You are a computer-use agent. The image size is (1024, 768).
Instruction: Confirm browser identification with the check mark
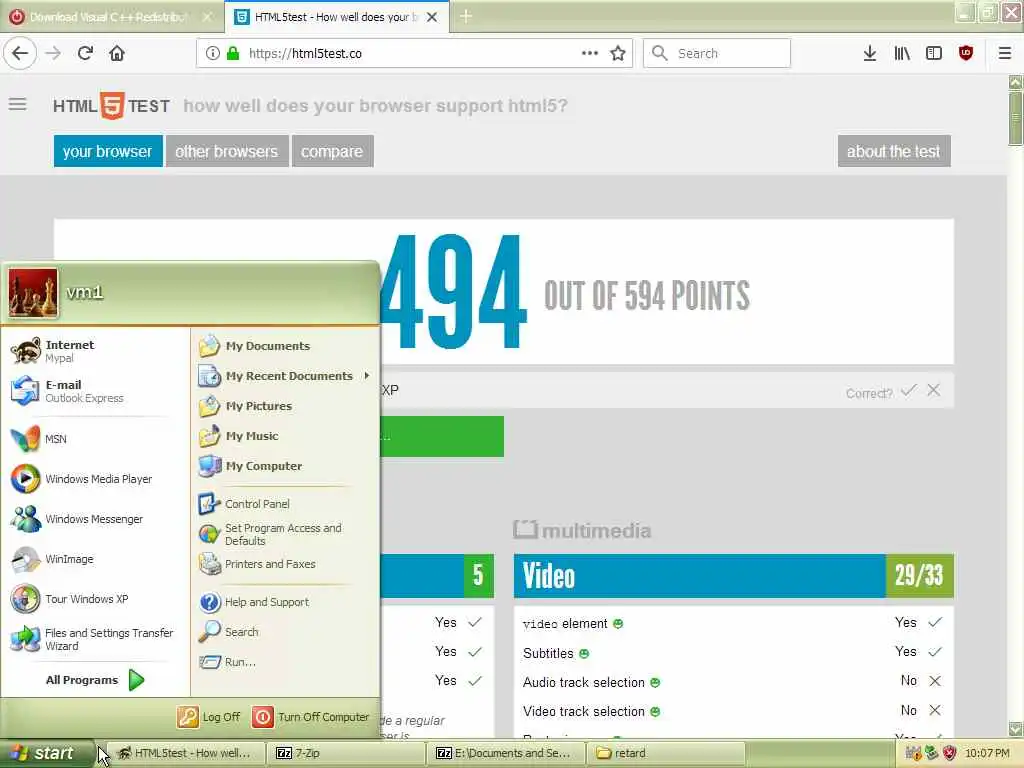click(908, 391)
